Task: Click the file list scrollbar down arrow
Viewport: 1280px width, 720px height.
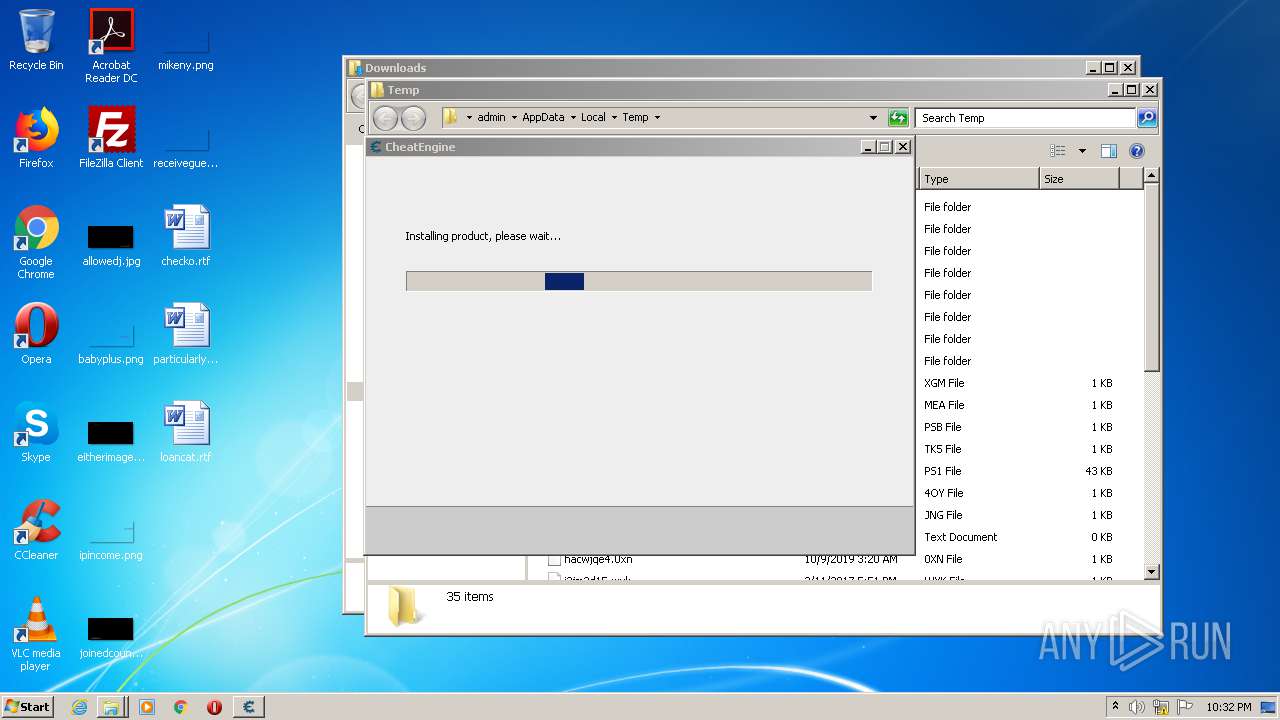Action: click(1151, 572)
